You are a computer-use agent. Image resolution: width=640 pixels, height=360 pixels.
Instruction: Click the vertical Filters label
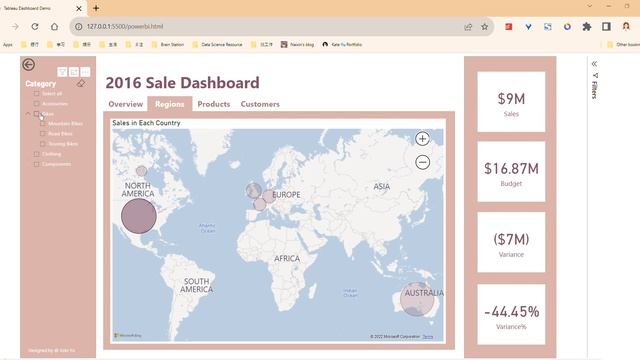594,90
